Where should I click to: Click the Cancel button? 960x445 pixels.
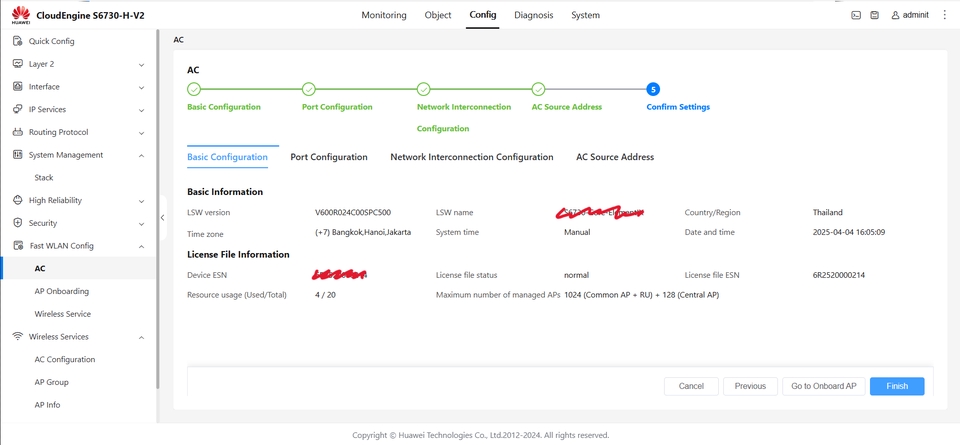(x=691, y=386)
